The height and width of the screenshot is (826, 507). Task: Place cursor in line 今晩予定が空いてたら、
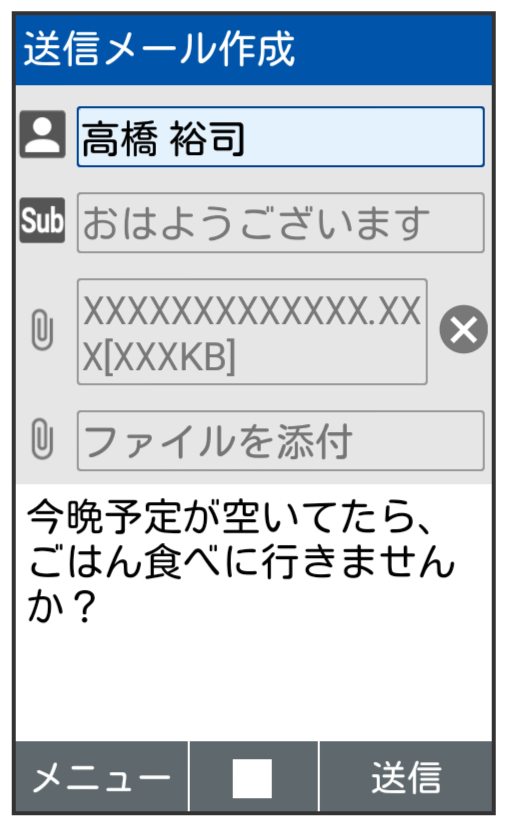[230, 517]
